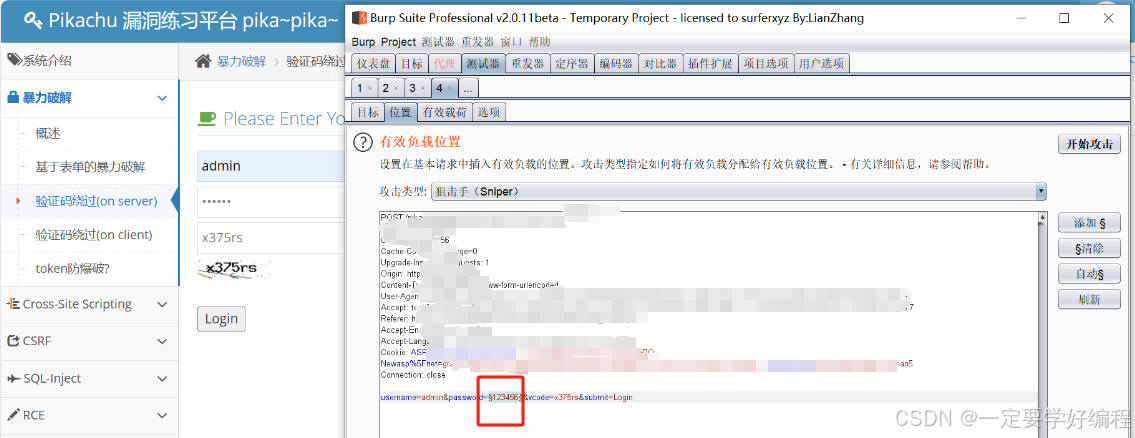
Task: Click the coffee cup icon before Please Enter
Action: tap(207, 118)
